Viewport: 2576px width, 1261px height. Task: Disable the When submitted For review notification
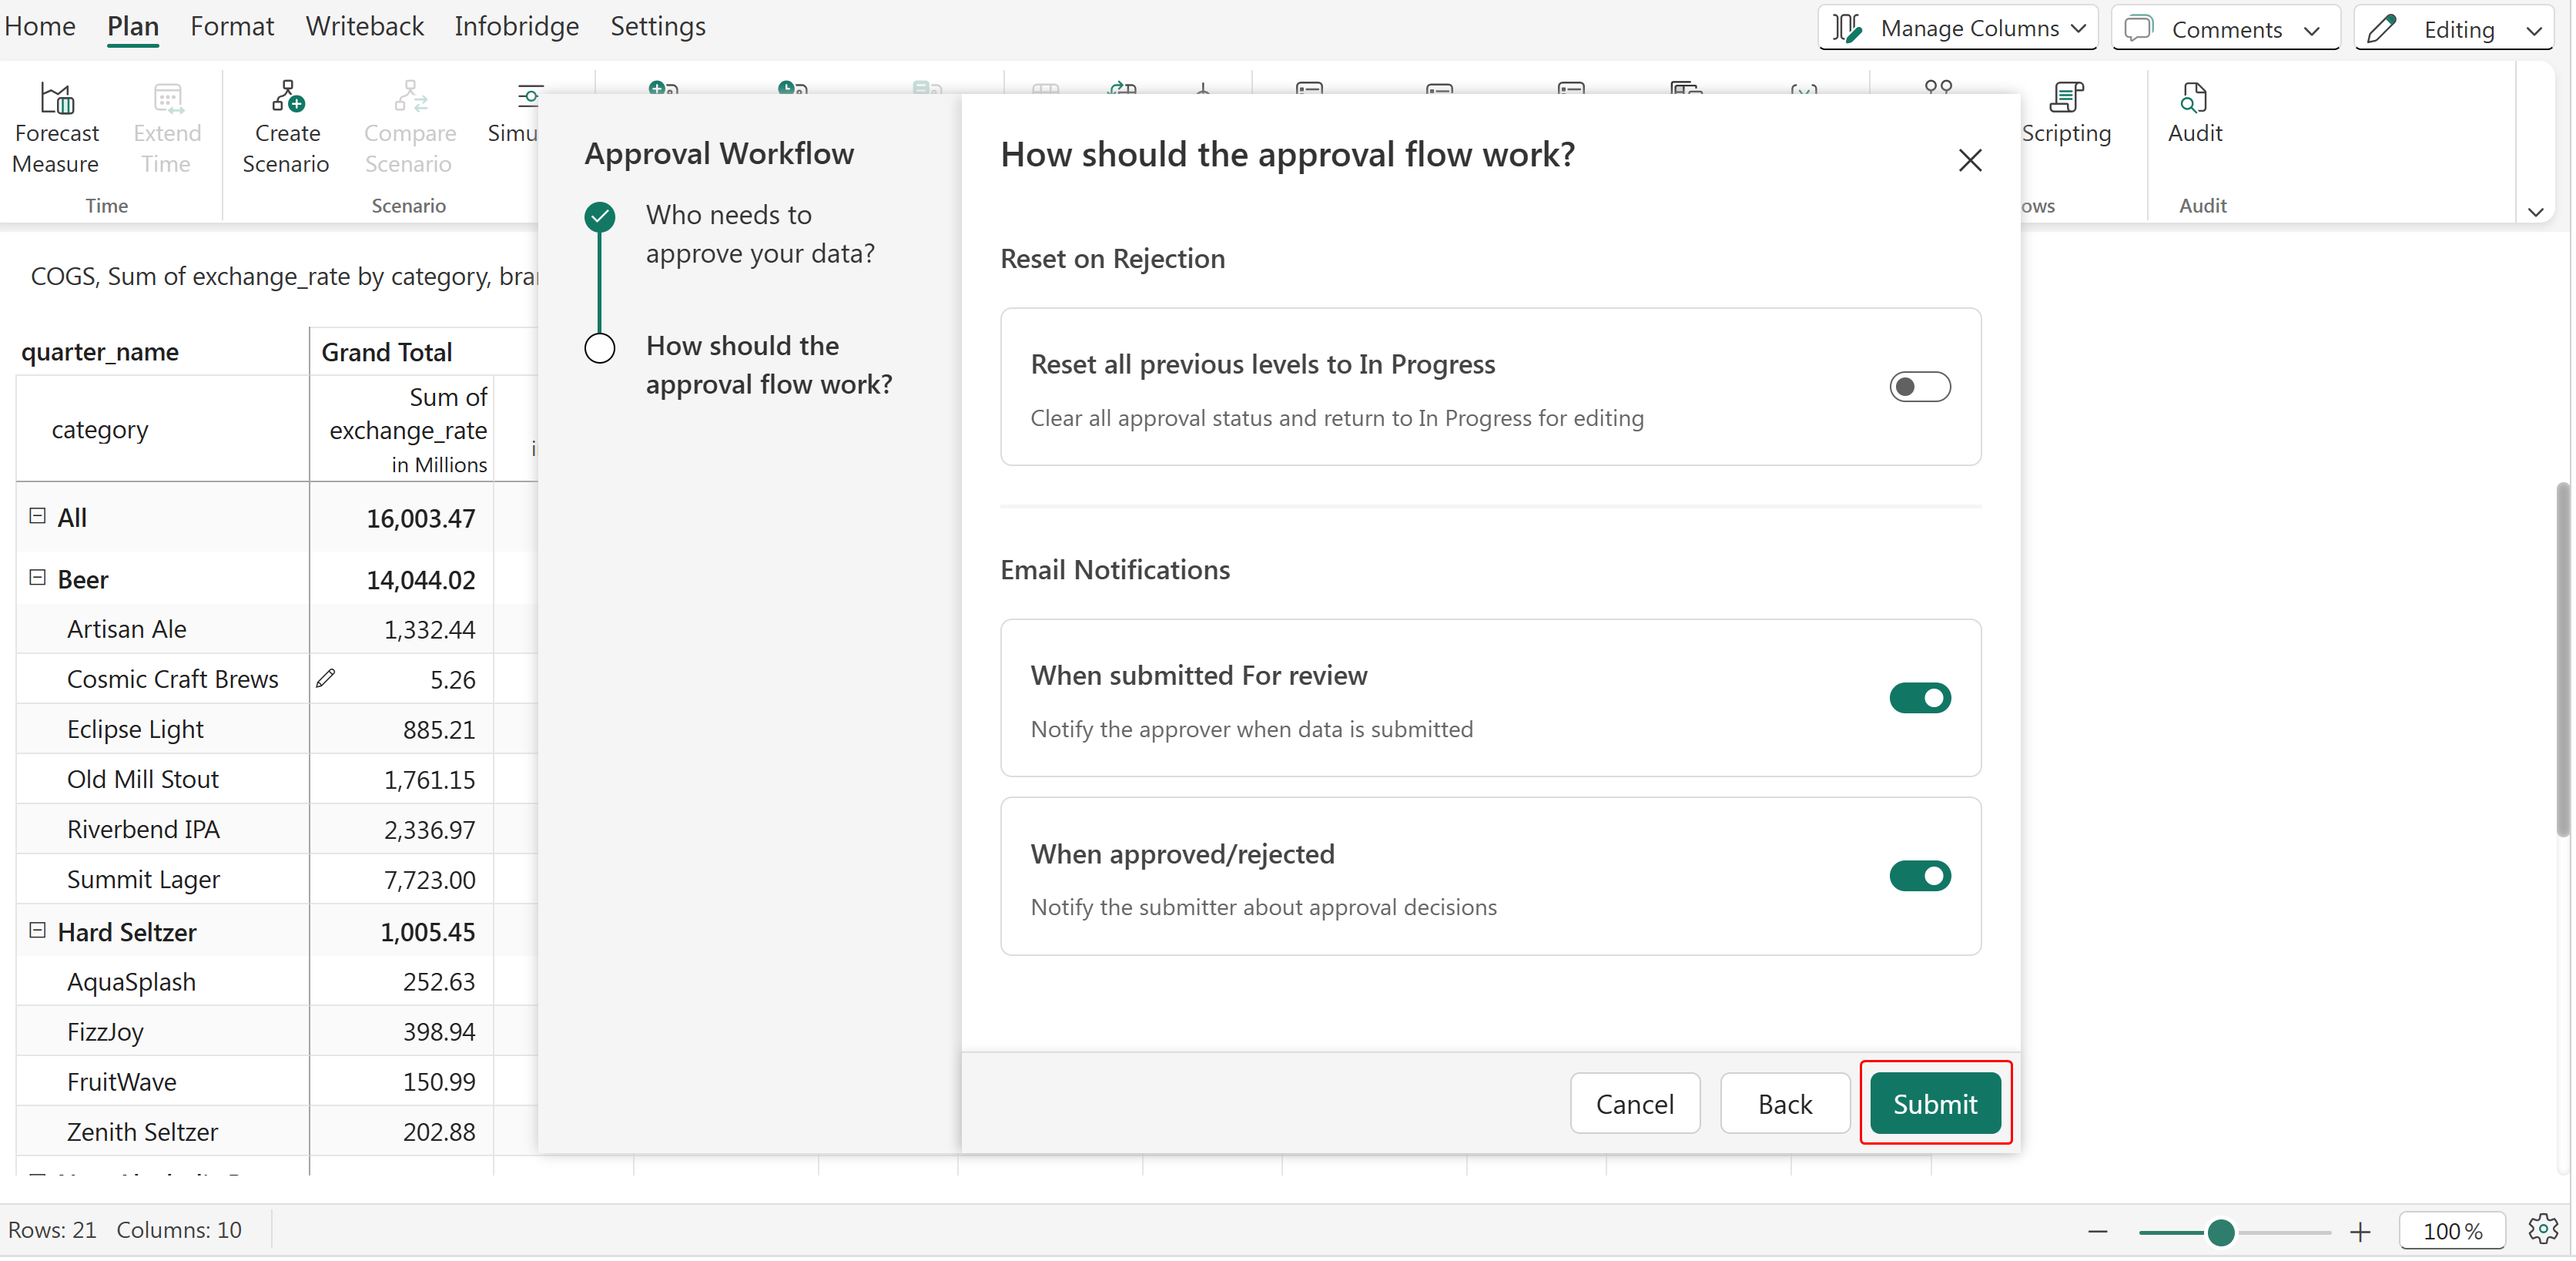point(1919,697)
